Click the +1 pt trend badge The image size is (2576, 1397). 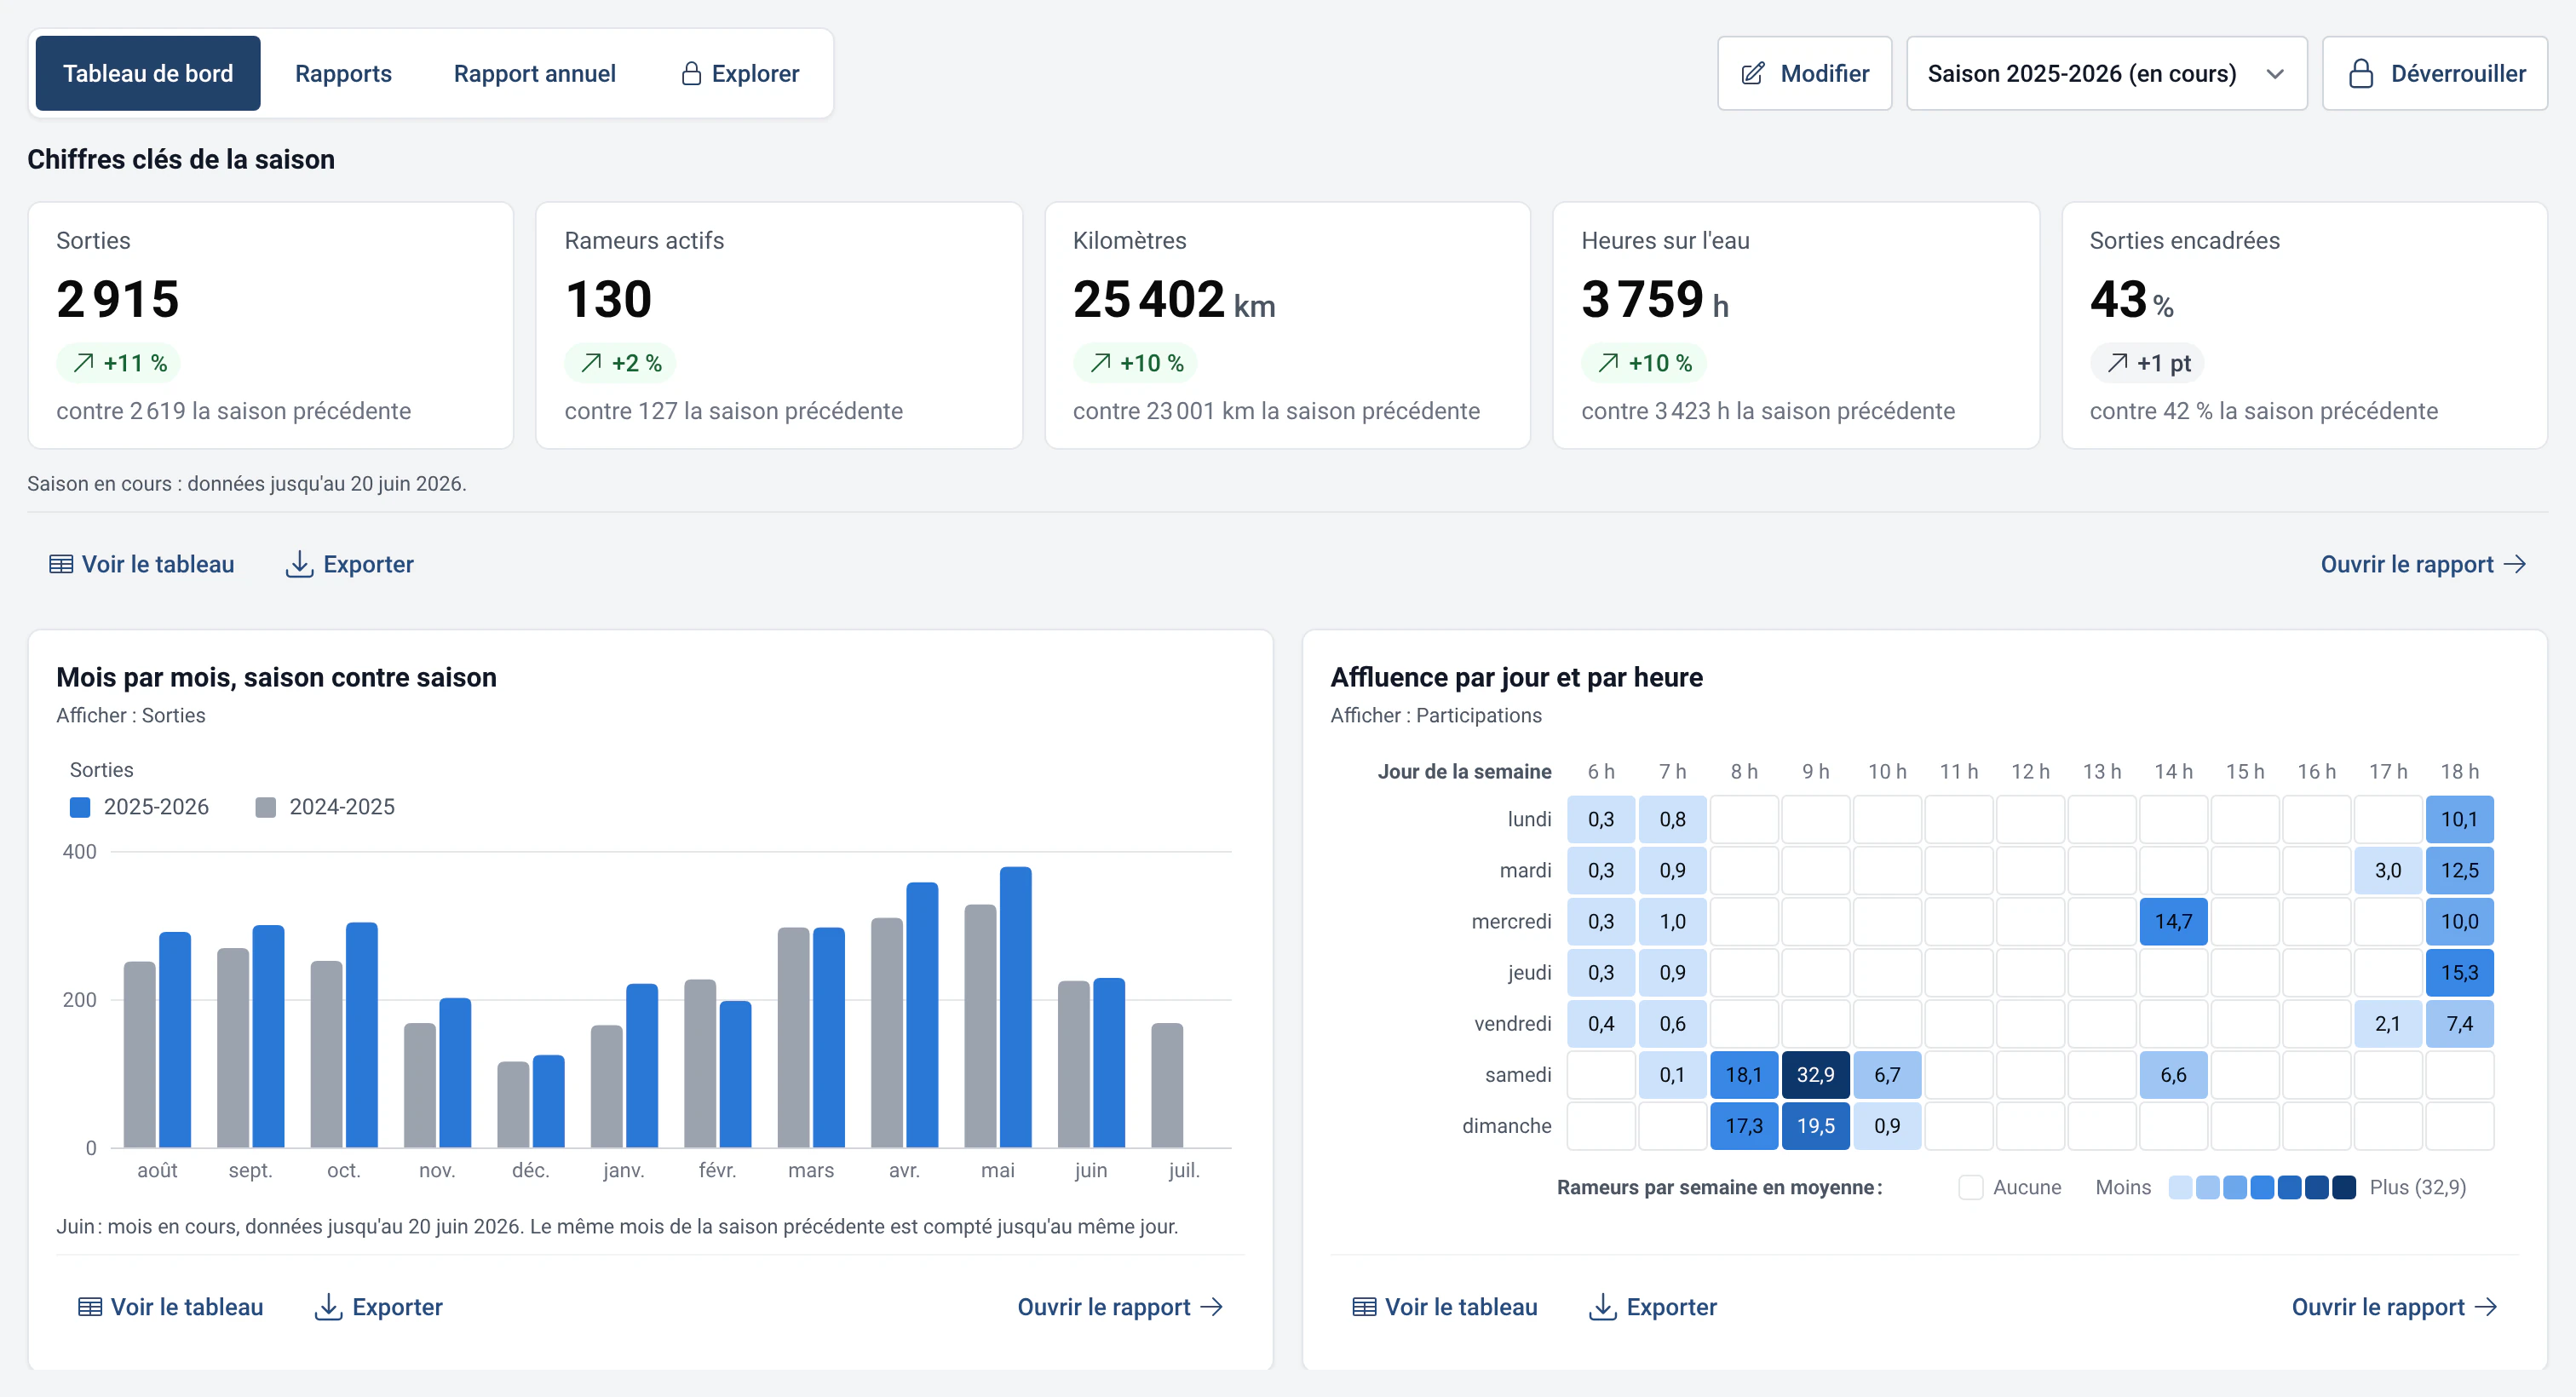2147,363
